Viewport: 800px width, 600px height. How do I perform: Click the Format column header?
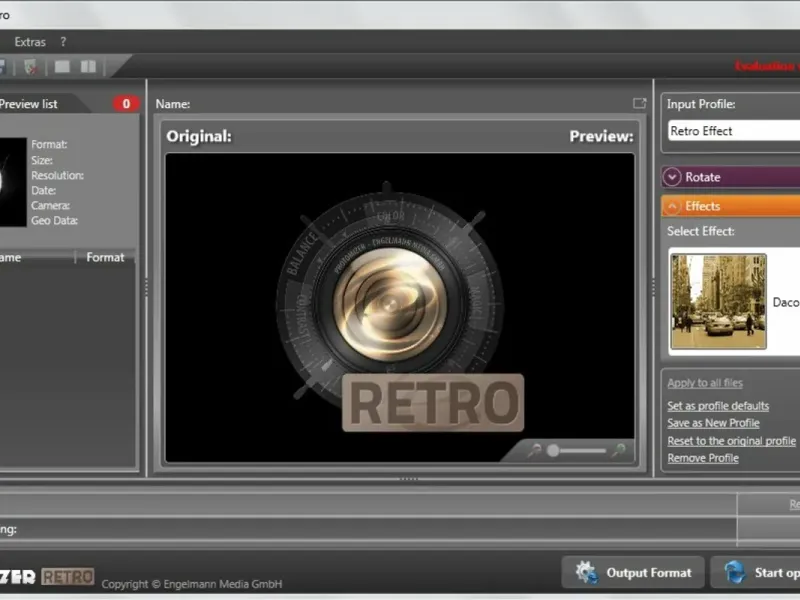point(105,257)
